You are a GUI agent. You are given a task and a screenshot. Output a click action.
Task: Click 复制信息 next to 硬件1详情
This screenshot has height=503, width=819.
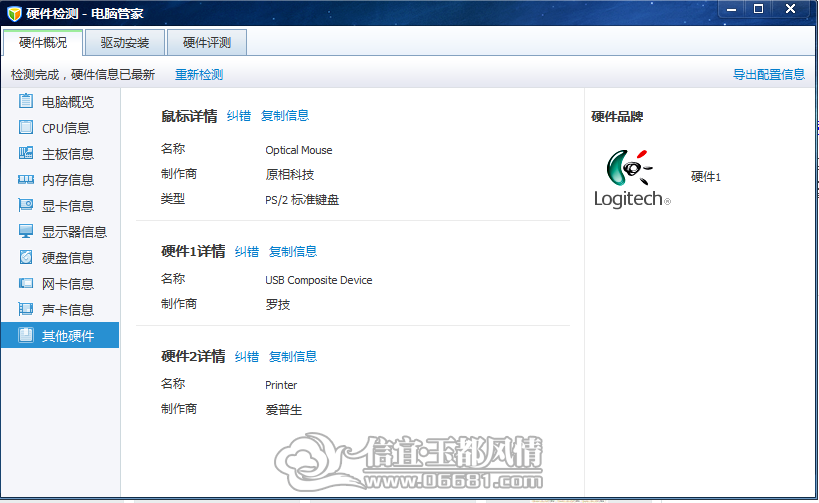click(x=292, y=252)
